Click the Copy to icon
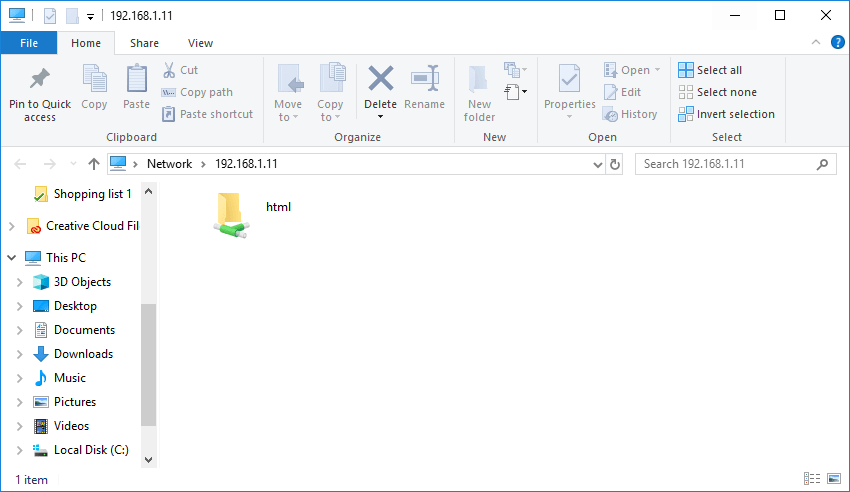The height and width of the screenshot is (492, 850). pos(331,79)
